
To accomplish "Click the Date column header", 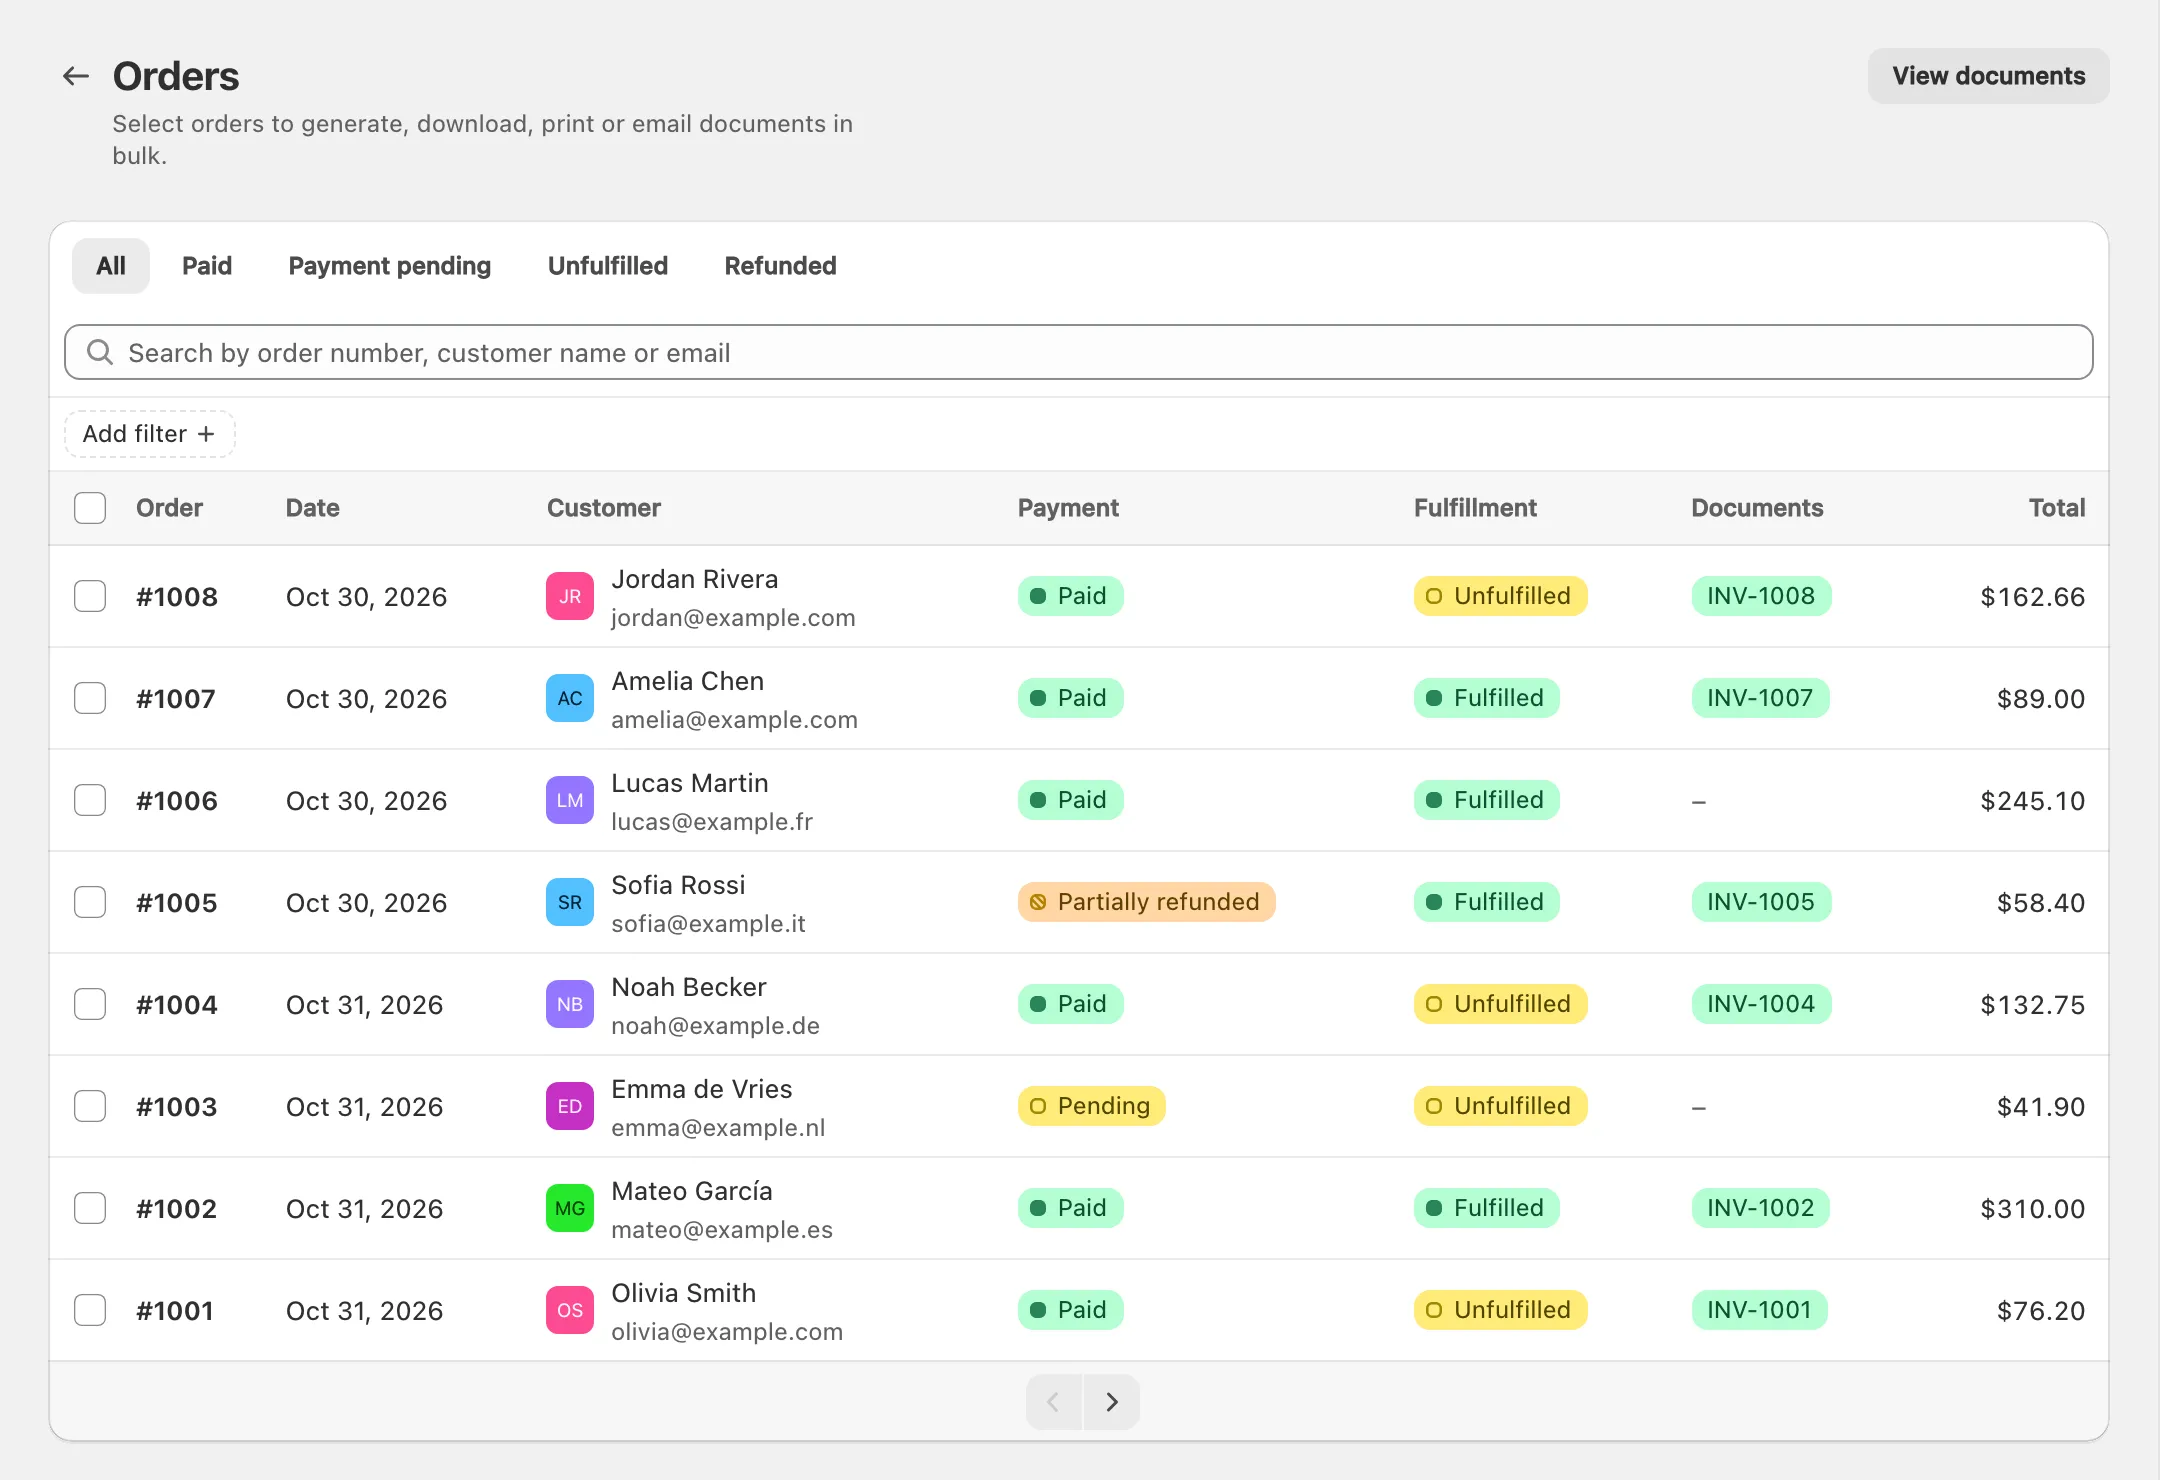I will coord(313,508).
